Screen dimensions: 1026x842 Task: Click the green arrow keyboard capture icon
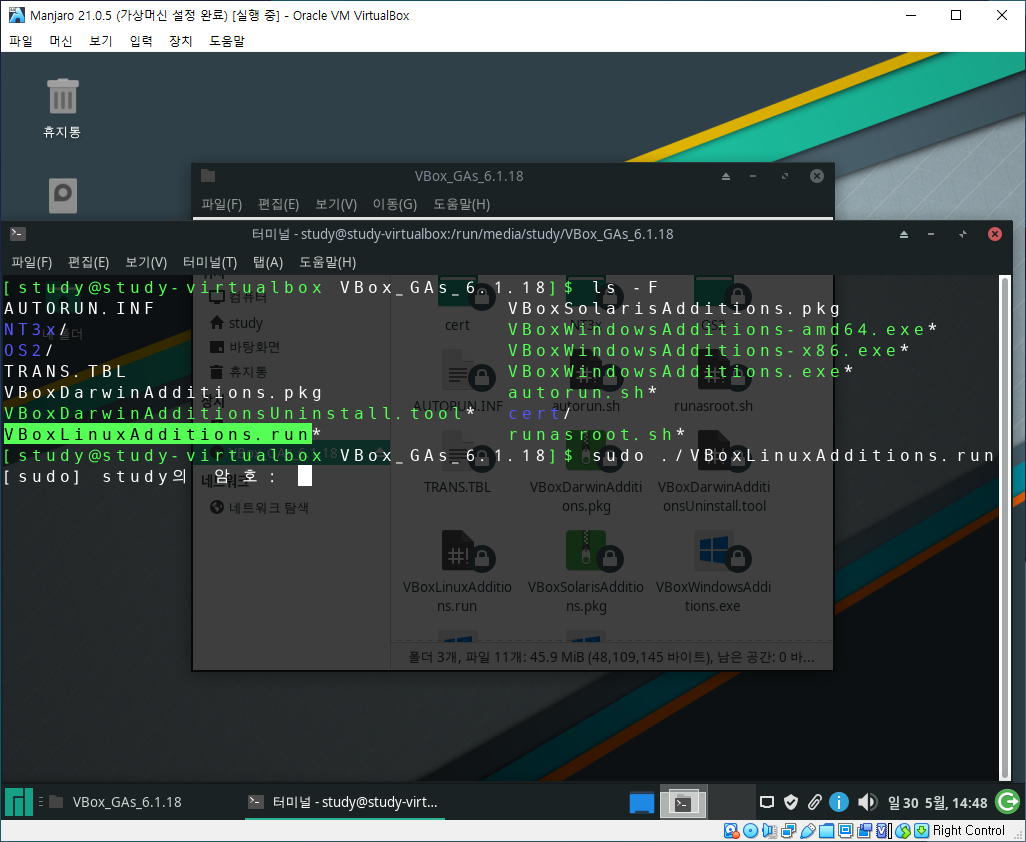pos(922,831)
